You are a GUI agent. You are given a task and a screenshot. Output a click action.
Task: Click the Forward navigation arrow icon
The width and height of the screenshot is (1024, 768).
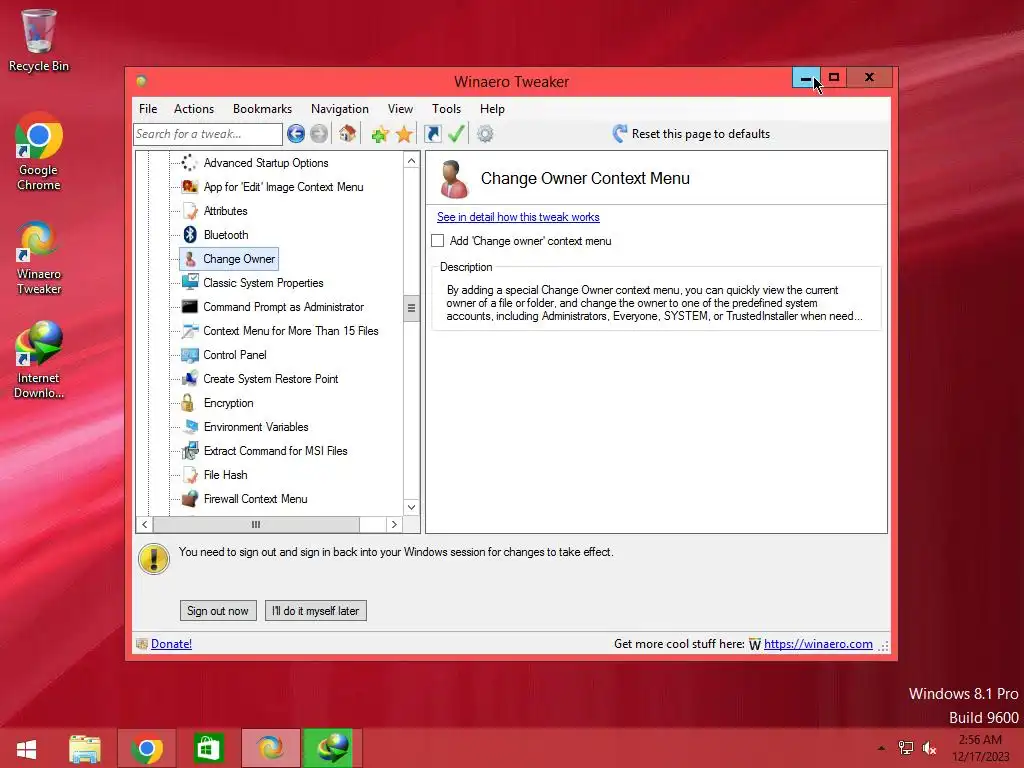(319, 134)
